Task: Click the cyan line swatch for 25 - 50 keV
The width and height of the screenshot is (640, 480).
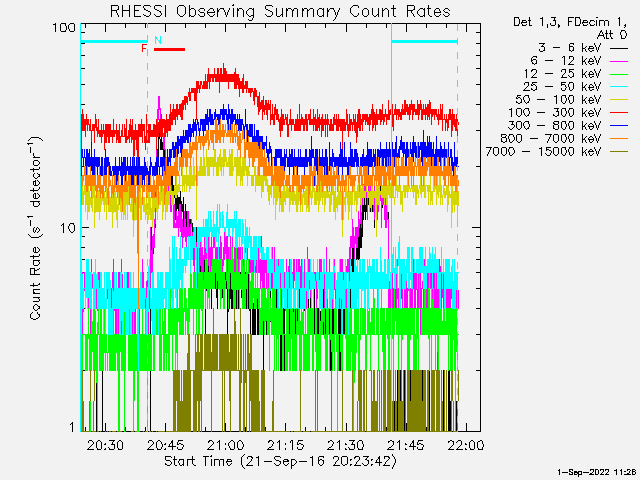Action: click(x=619, y=87)
